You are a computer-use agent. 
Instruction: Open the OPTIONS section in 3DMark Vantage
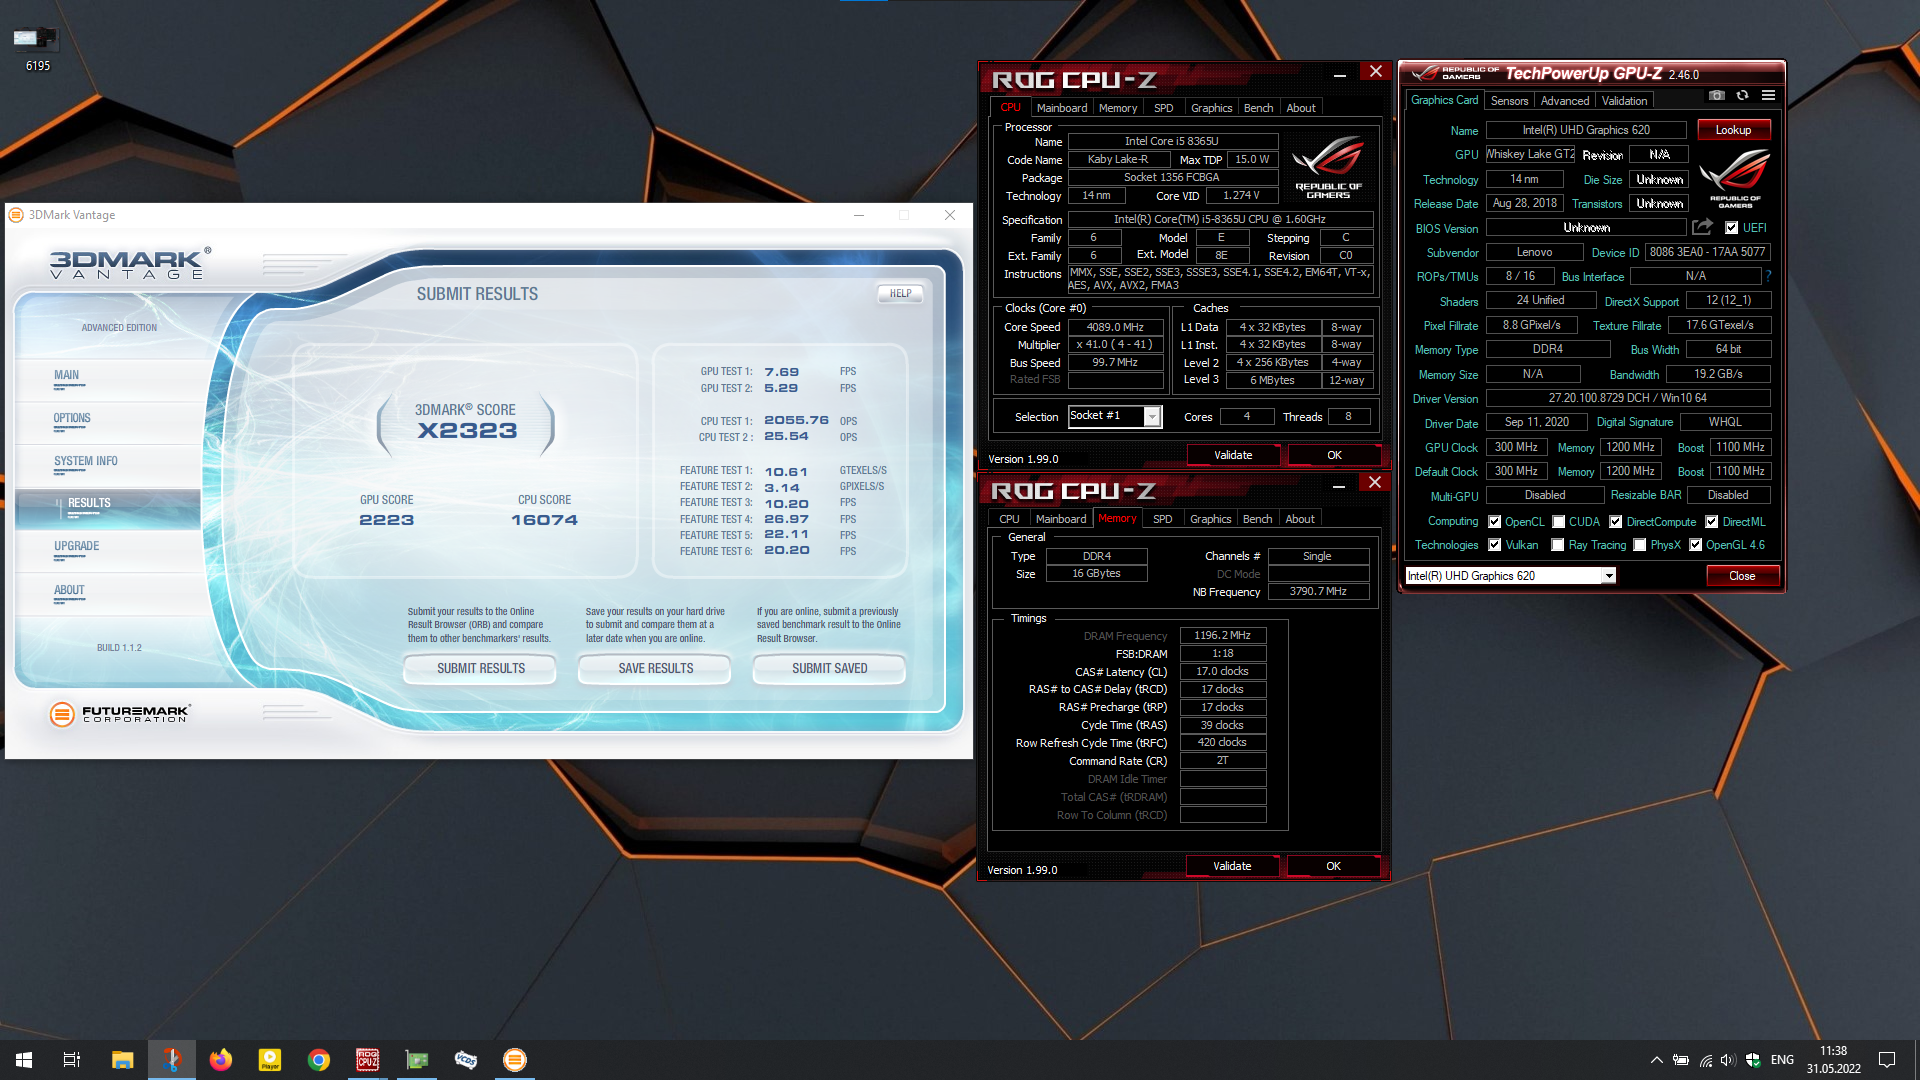pyautogui.click(x=72, y=419)
